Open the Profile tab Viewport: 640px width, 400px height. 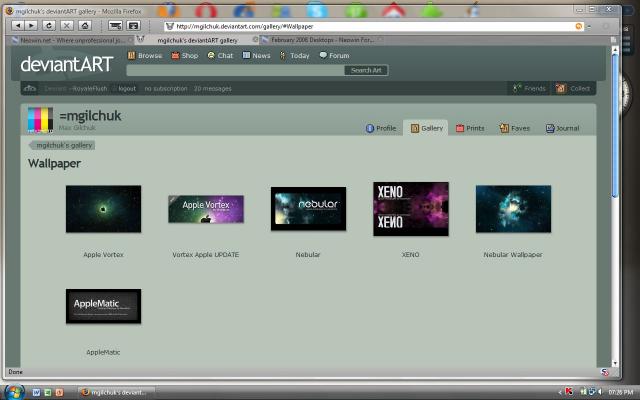click(x=381, y=128)
